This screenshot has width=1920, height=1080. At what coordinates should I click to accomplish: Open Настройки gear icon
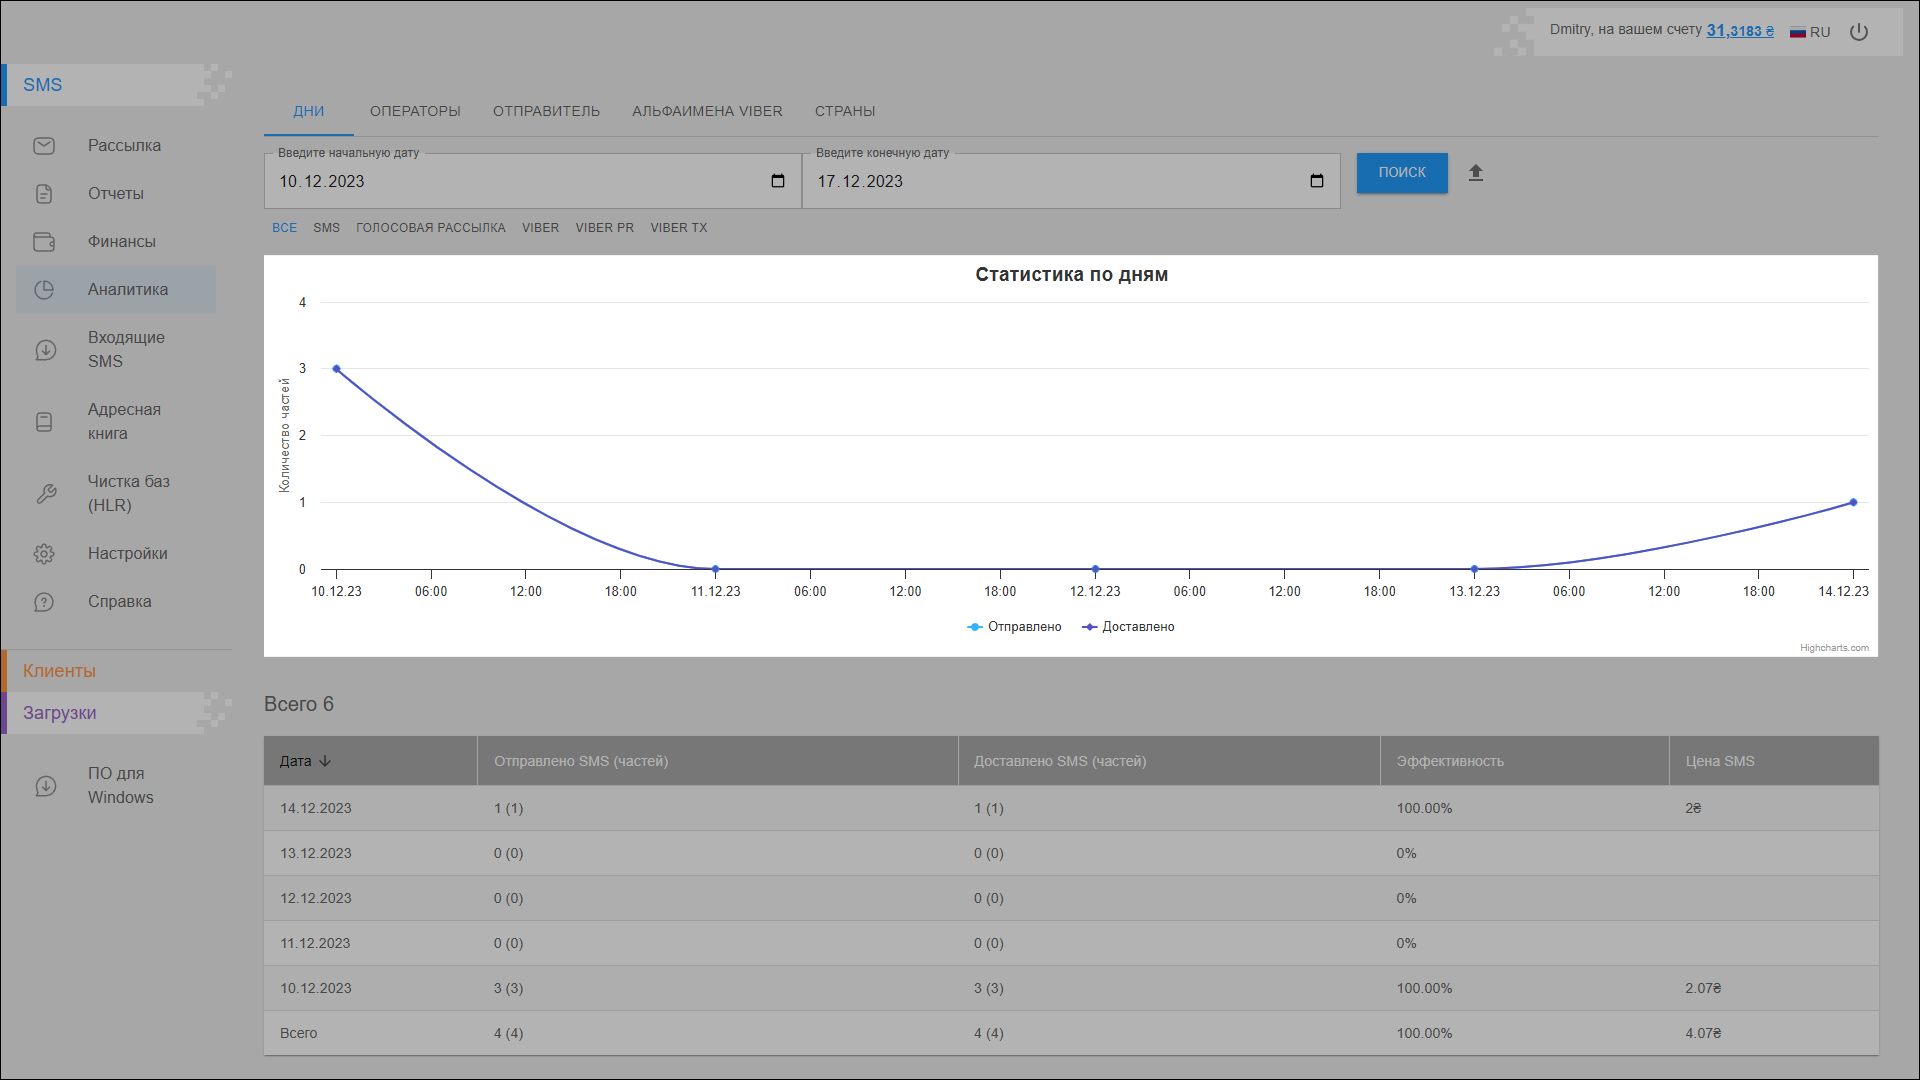tap(44, 554)
